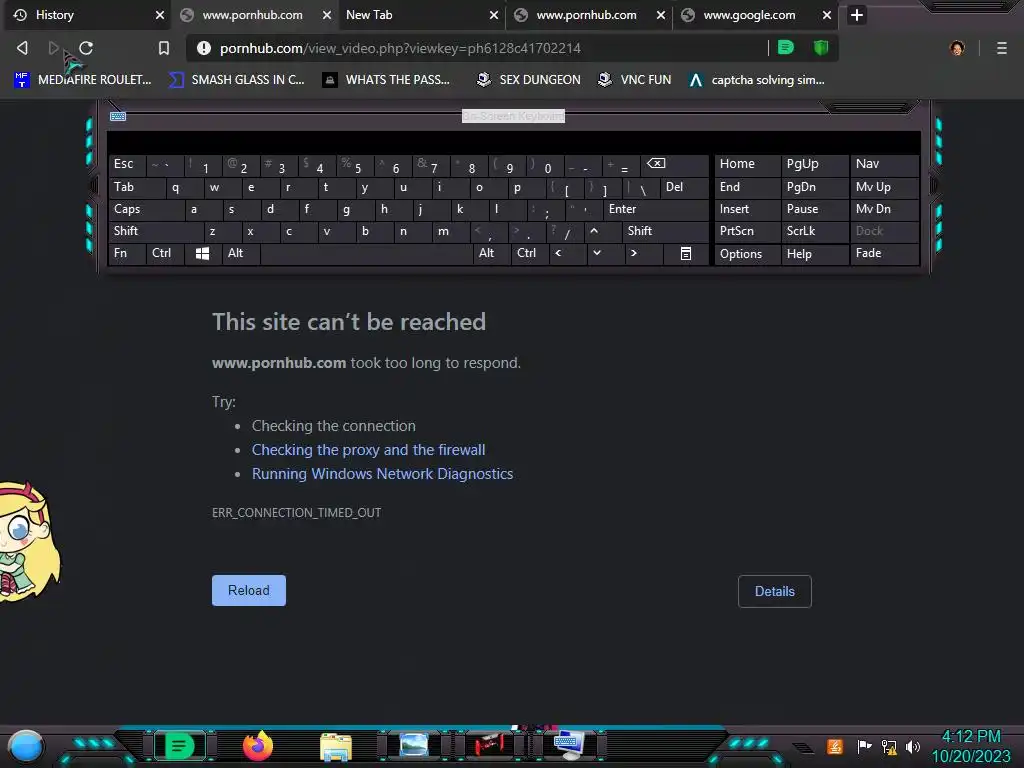The width and height of the screenshot is (1024, 768).
Task: Open the user profile avatar
Action: click(x=957, y=48)
